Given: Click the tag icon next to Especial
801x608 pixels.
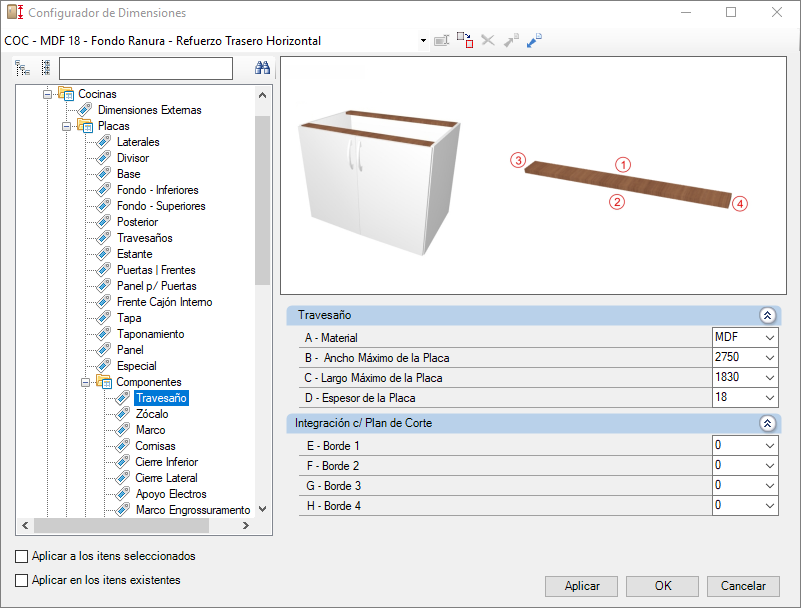Looking at the screenshot, I should 104,366.
